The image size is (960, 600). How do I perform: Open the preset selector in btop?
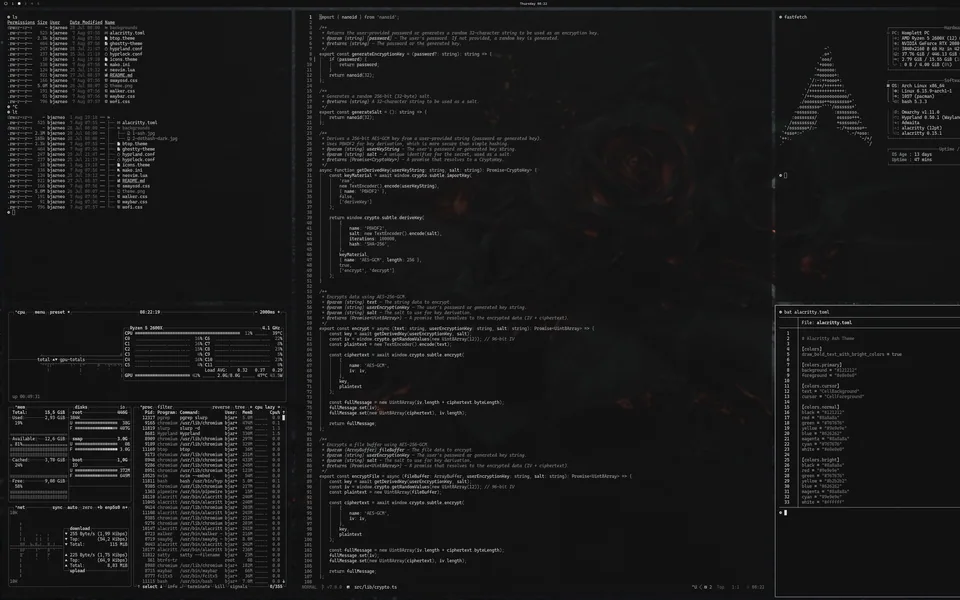point(57,312)
